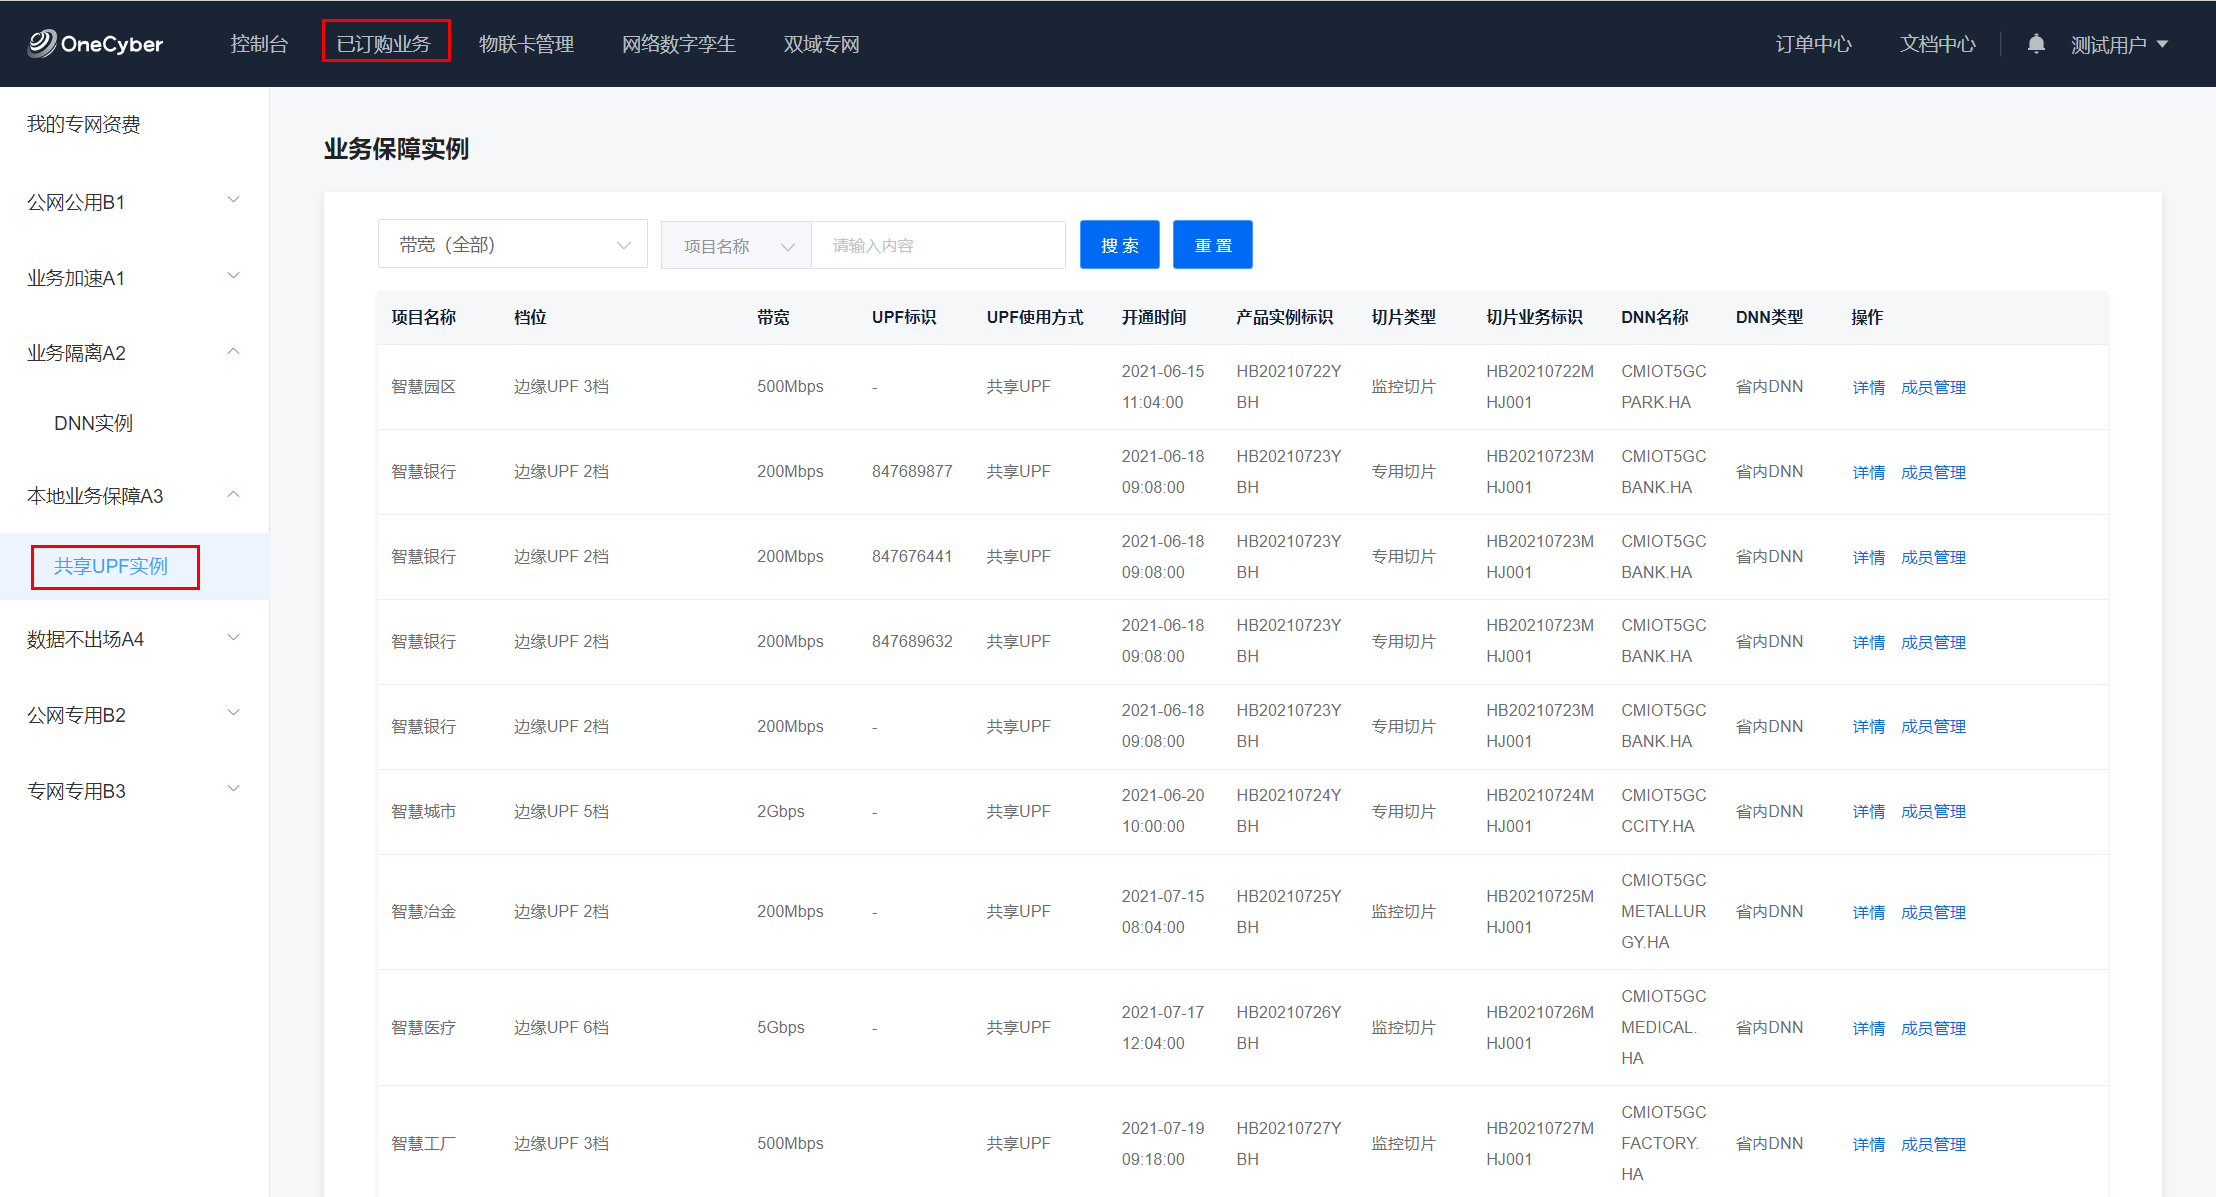
Task: Collapse the 本地业务保障A3 section
Action: click(133, 496)
